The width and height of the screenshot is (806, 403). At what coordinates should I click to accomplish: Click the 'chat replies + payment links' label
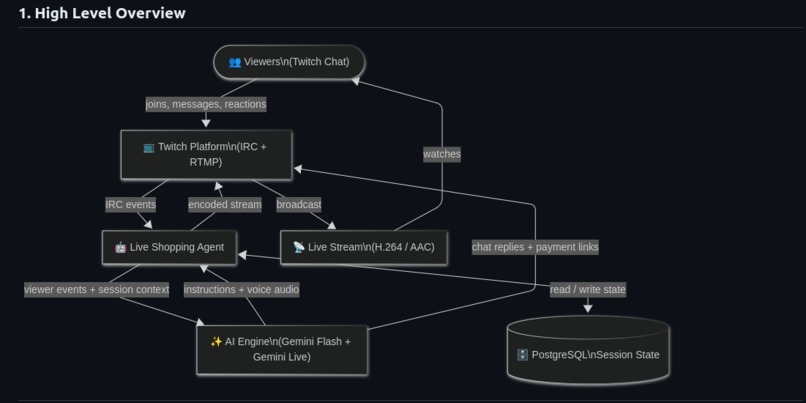(535, 247)
